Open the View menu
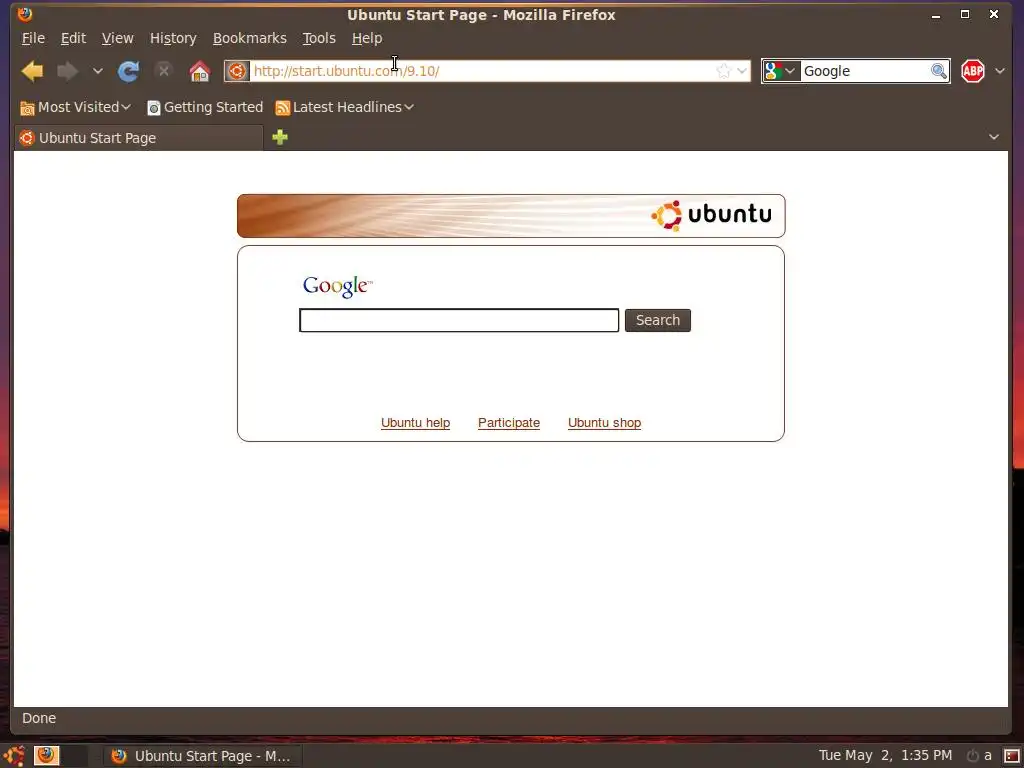The image size is (1024, 768). tap(118, 39)
